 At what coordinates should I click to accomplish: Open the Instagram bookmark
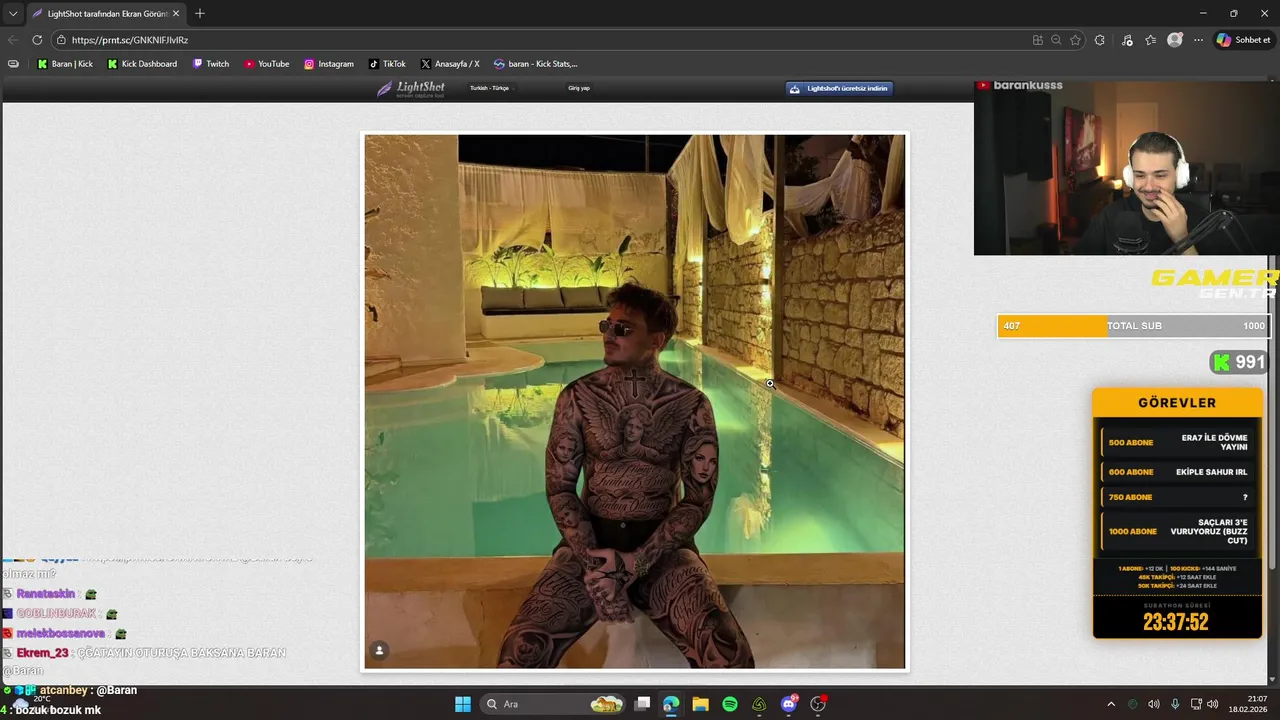[329, 64]
